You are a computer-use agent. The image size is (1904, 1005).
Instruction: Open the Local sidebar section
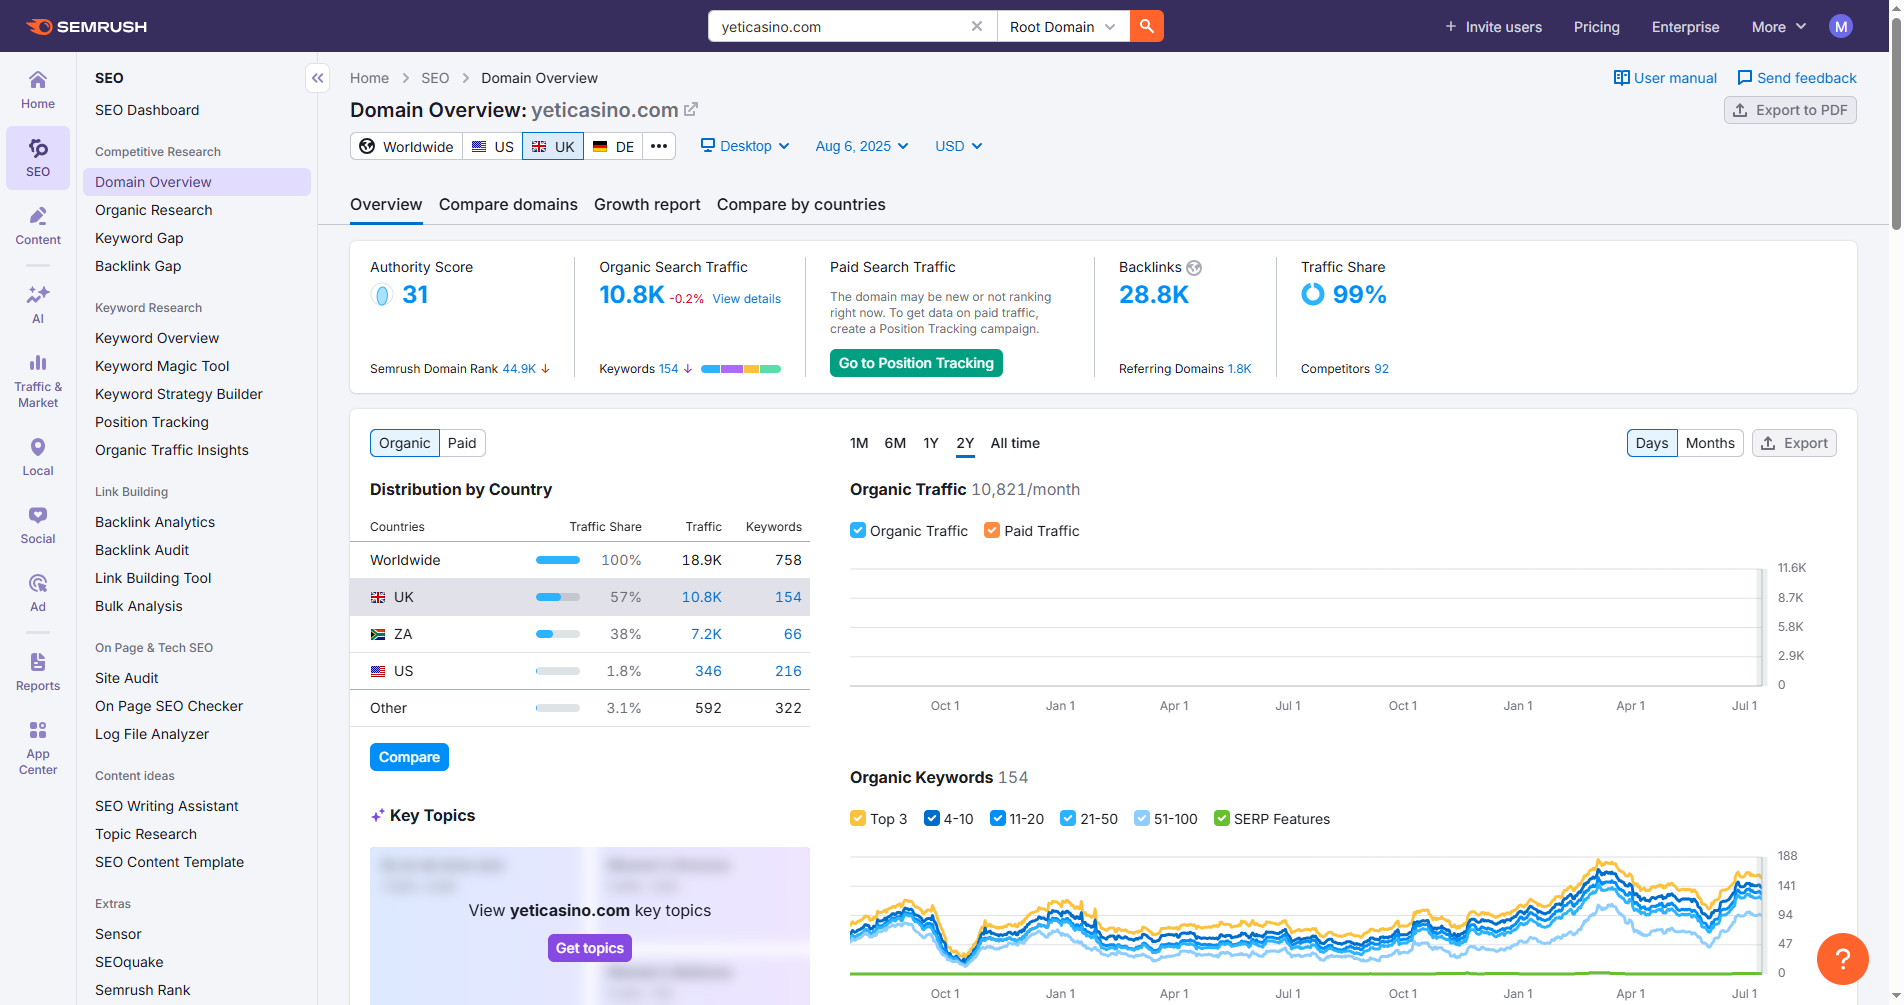(38, 457)
